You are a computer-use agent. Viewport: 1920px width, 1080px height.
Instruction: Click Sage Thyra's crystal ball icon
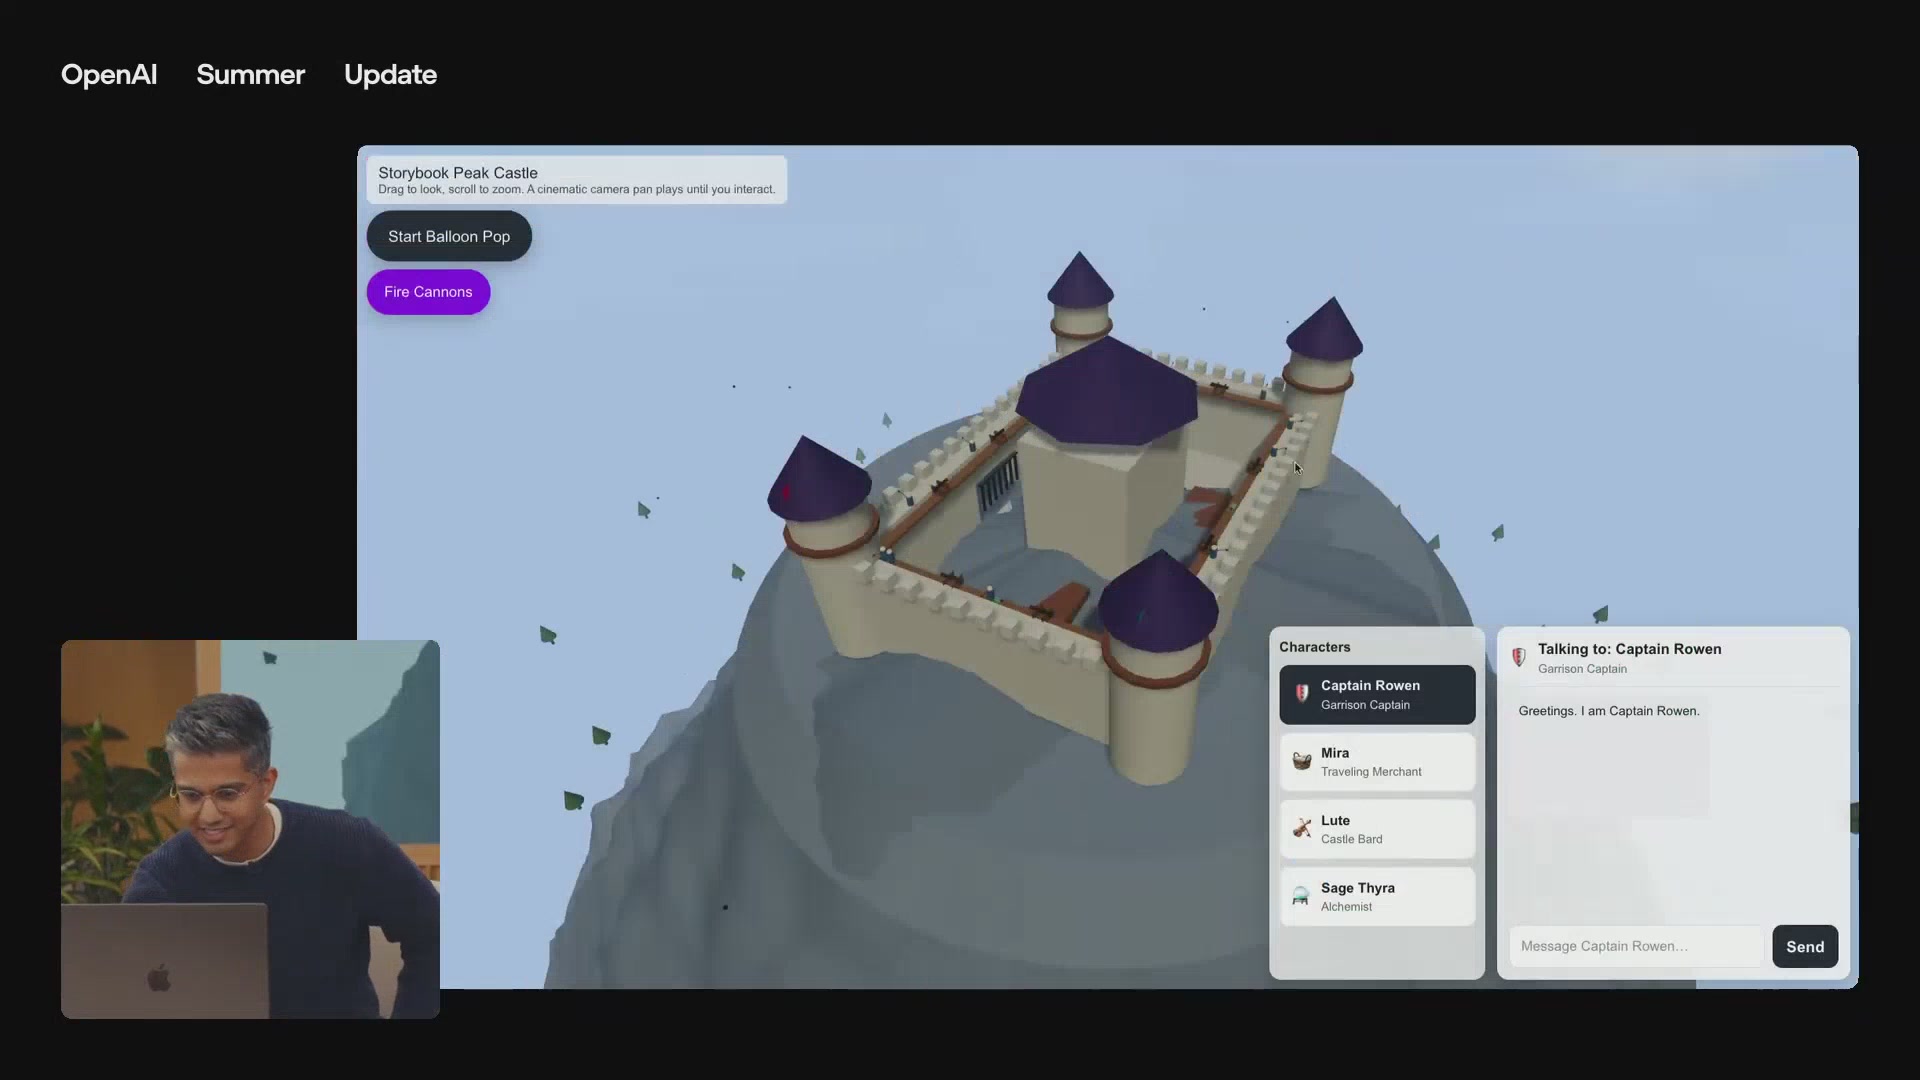click(x=1301, y=896)
